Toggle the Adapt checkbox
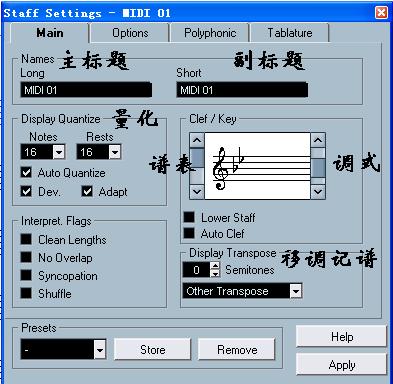 point(87,192)
